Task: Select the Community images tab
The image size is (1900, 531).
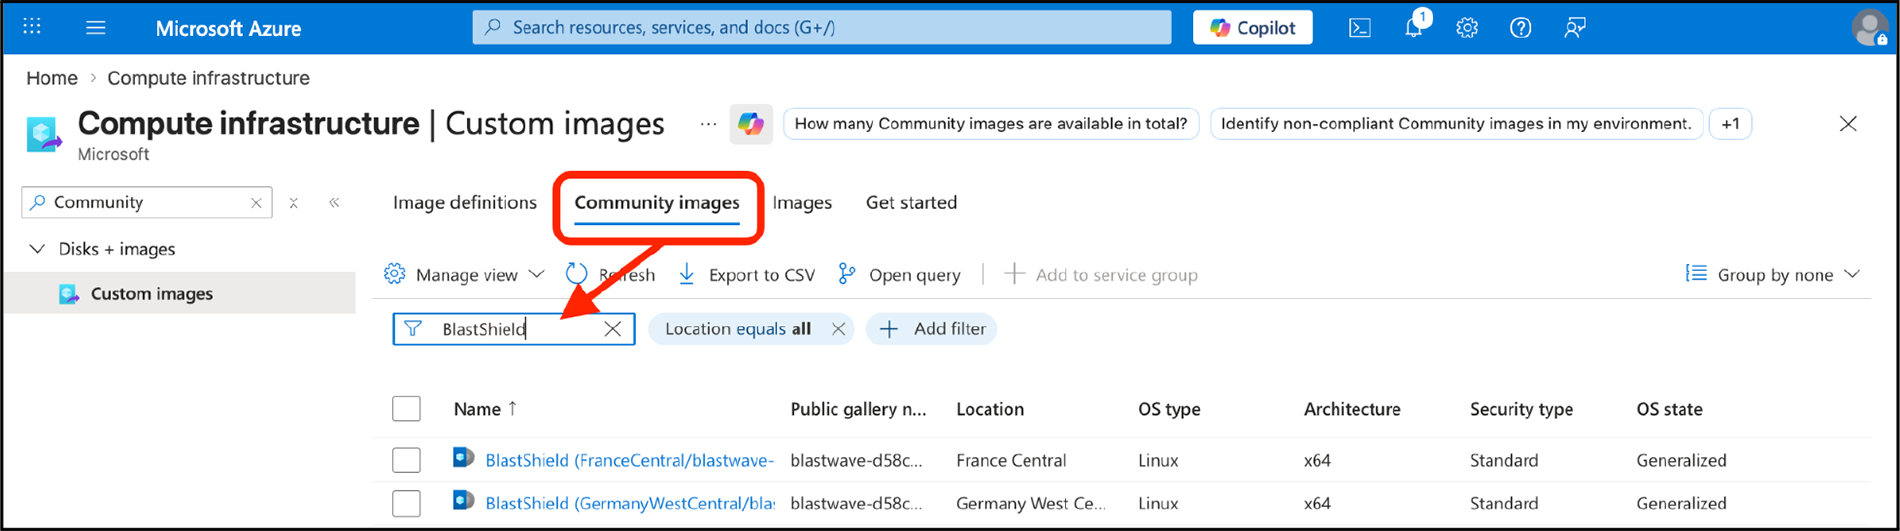Action: [657, 203]
